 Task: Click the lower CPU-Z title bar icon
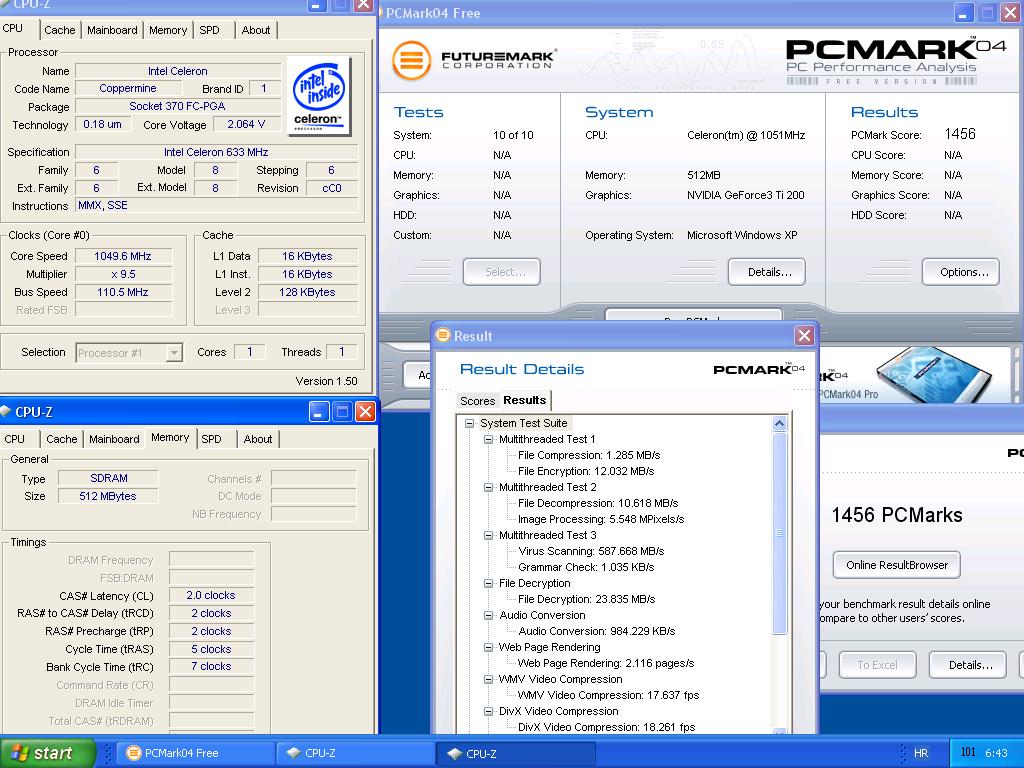coord(6,411)
